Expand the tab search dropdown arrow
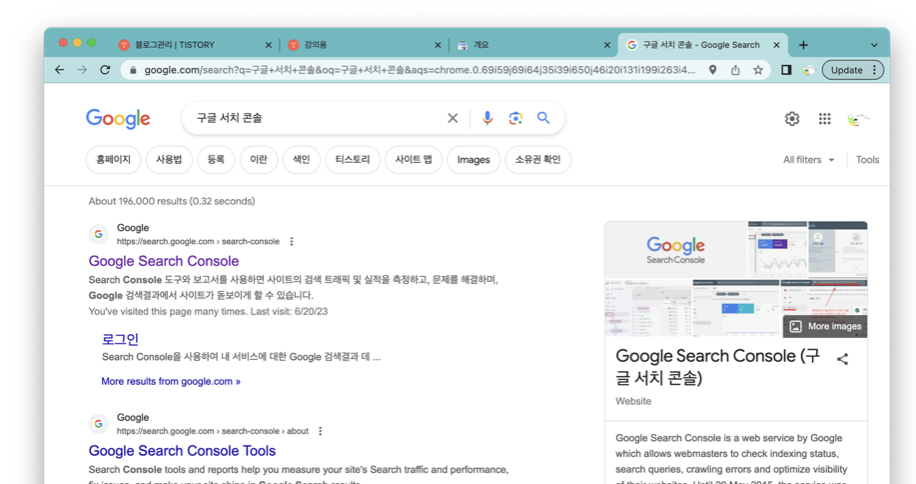 point(874,45)
